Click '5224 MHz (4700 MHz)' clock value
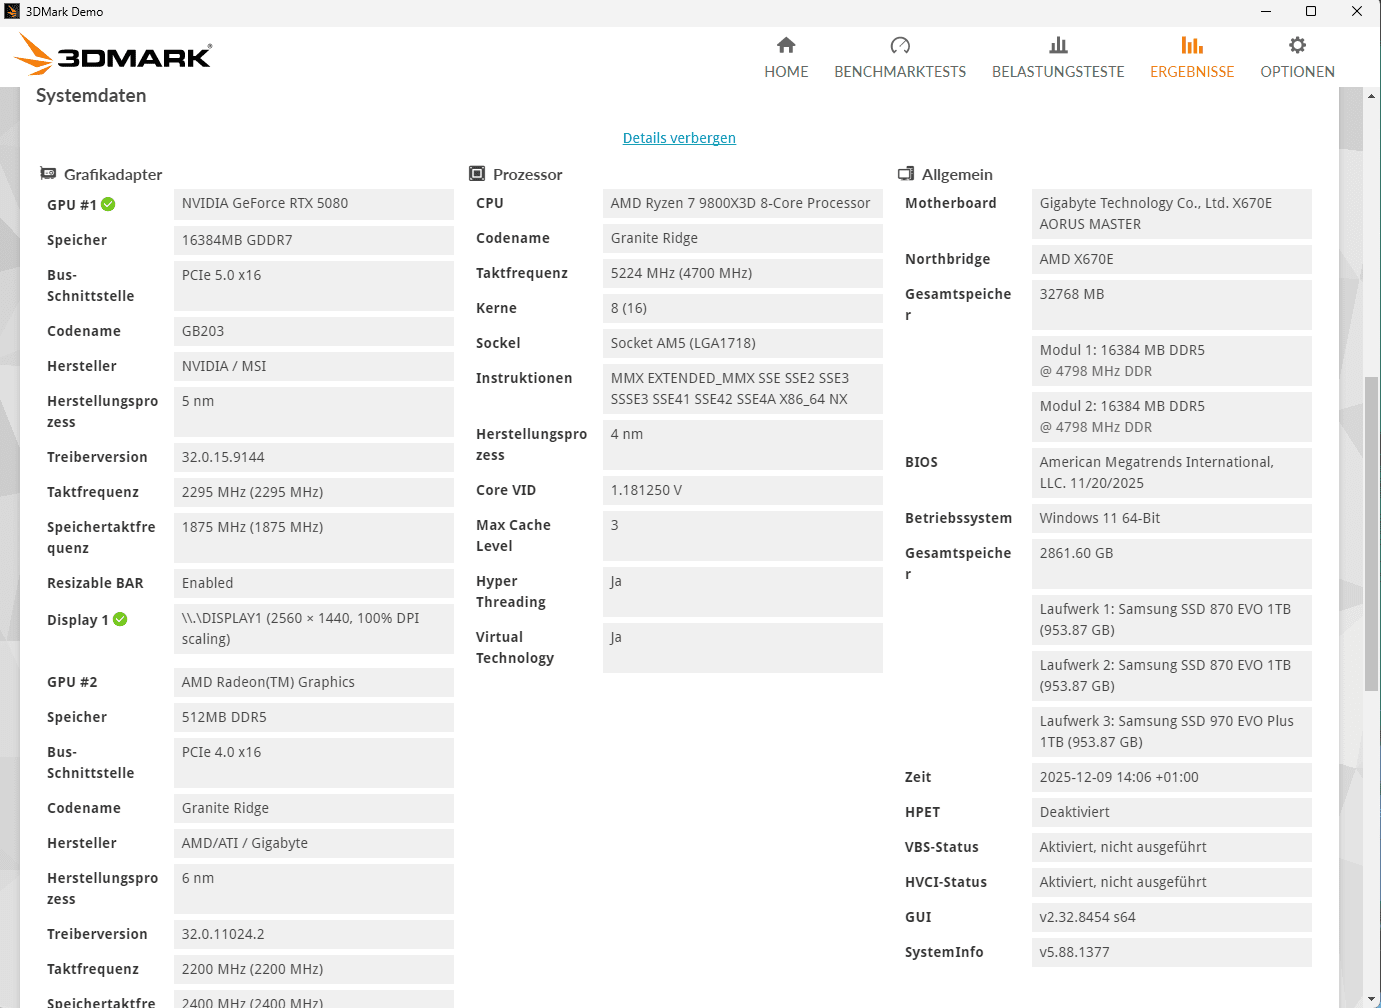1381x1008 pixels. [x=743, y=273]
